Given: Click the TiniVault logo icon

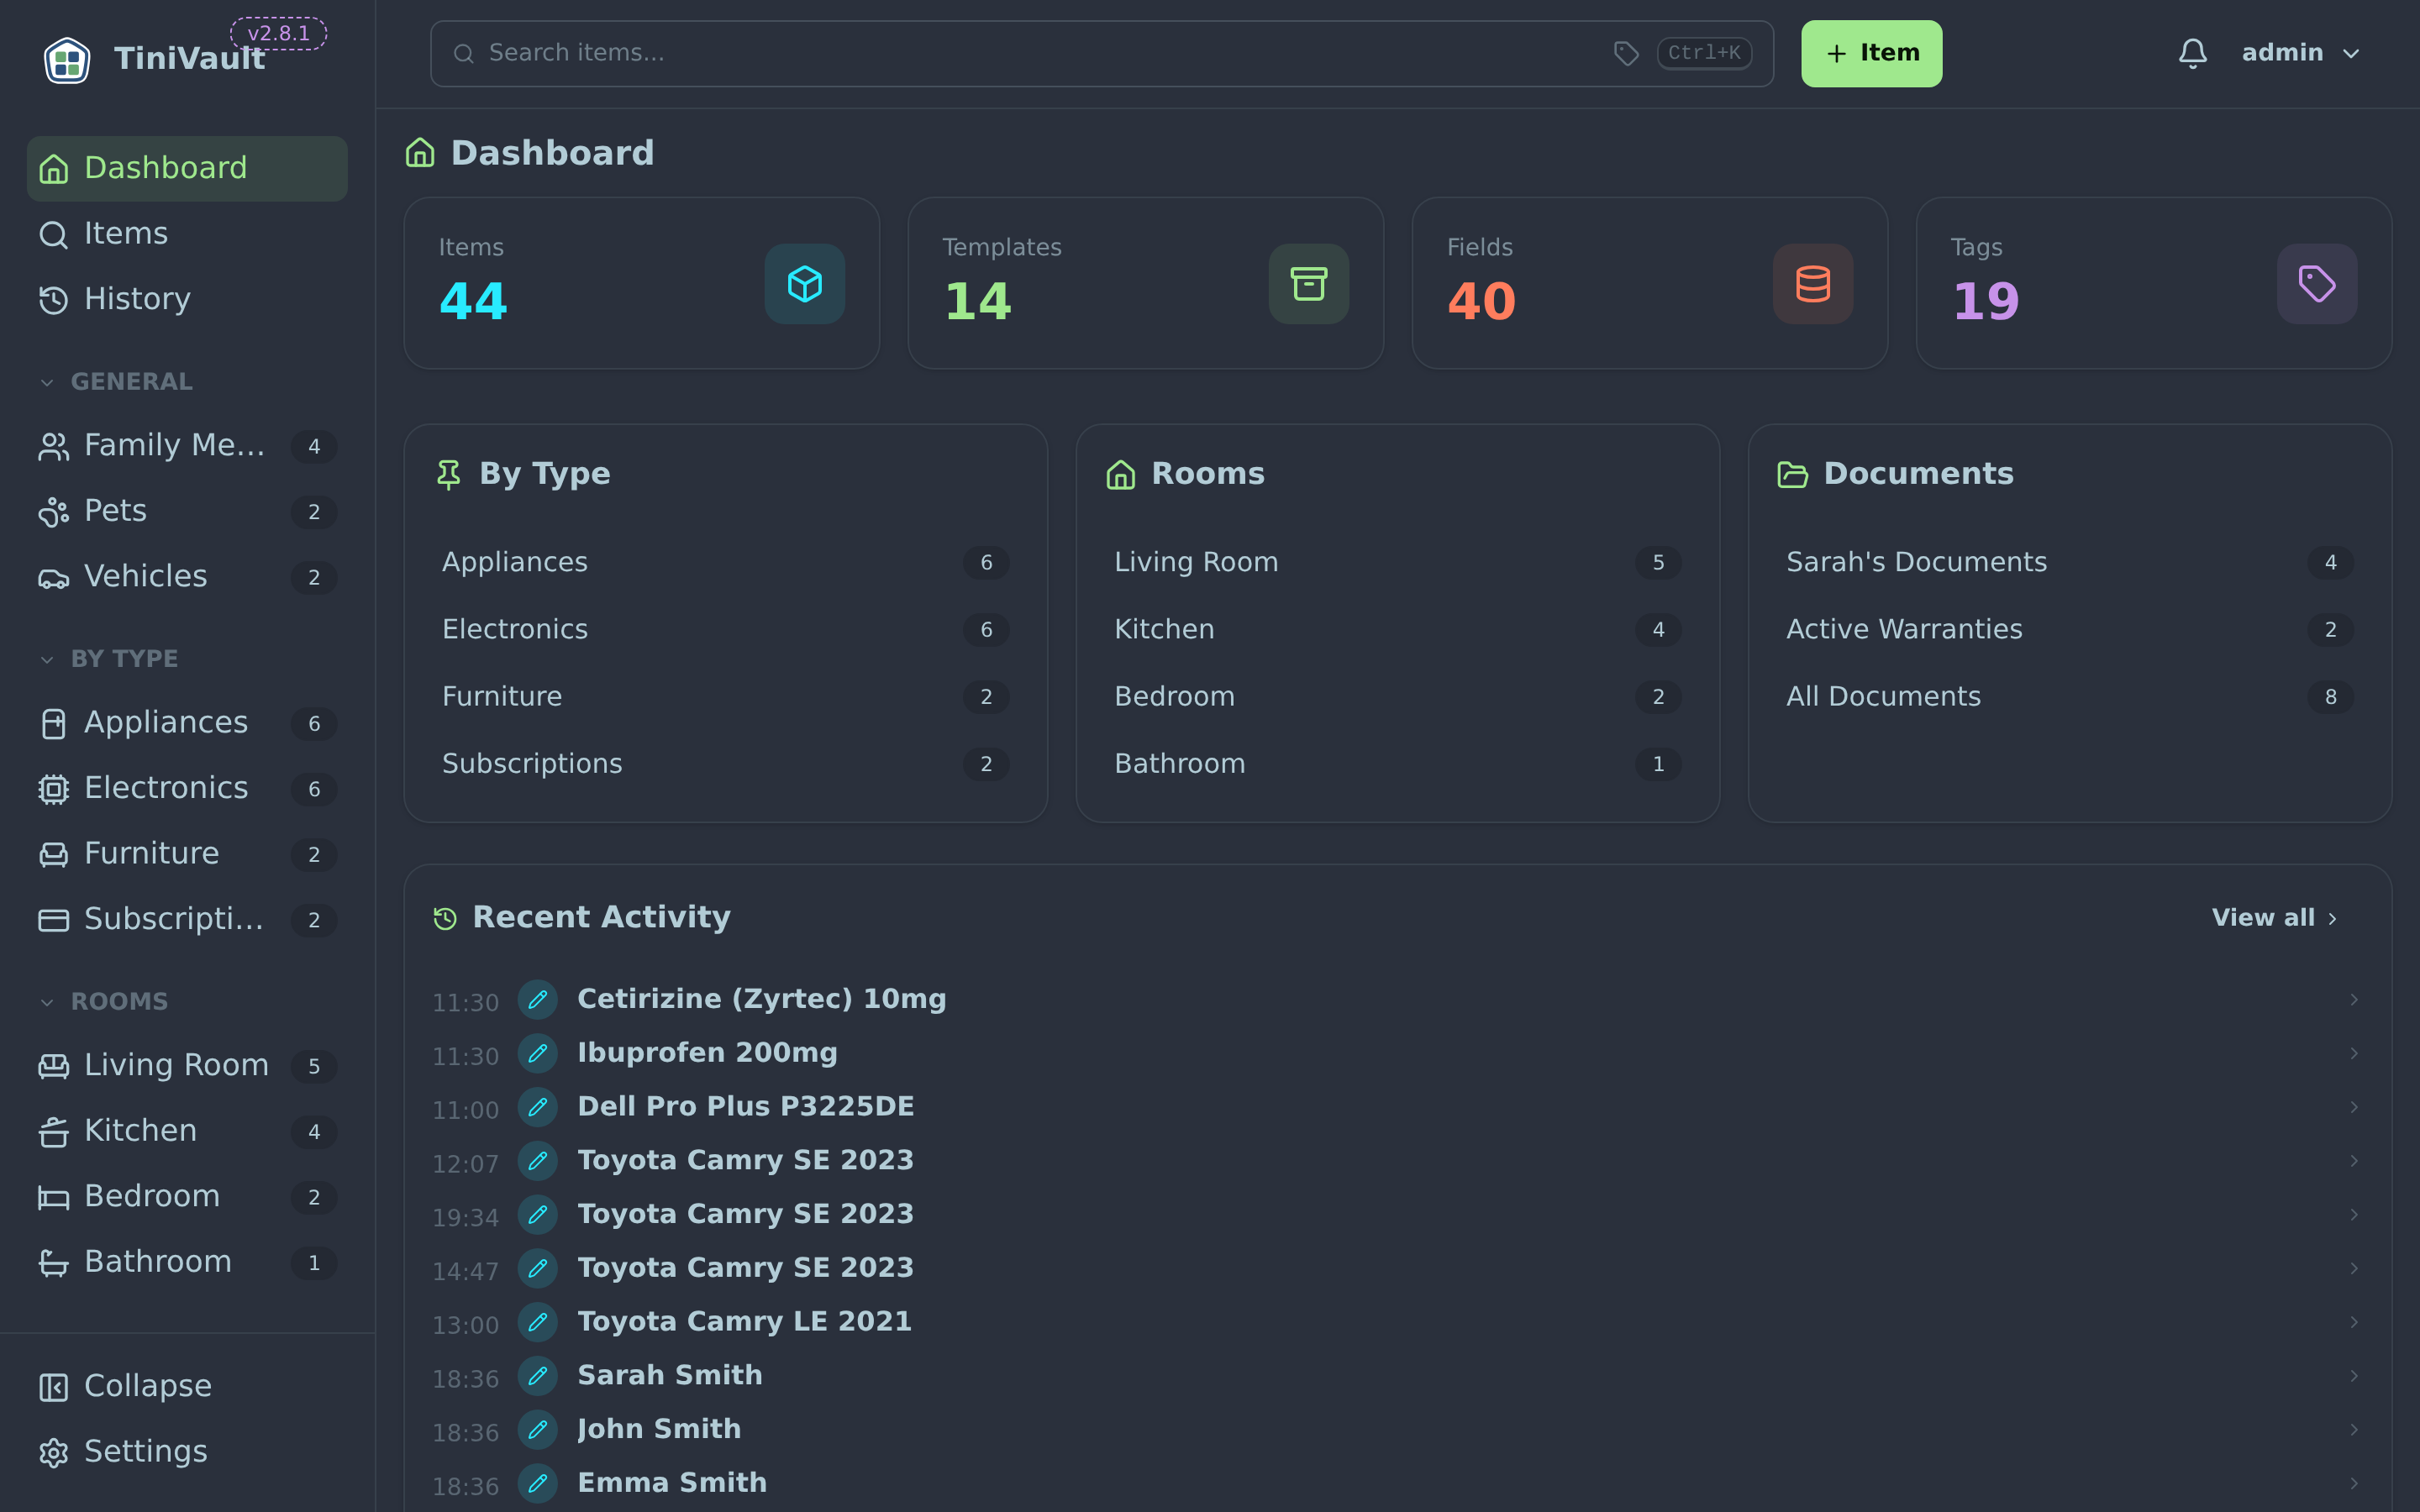Looking at the screenshot, I should (67, 60).
